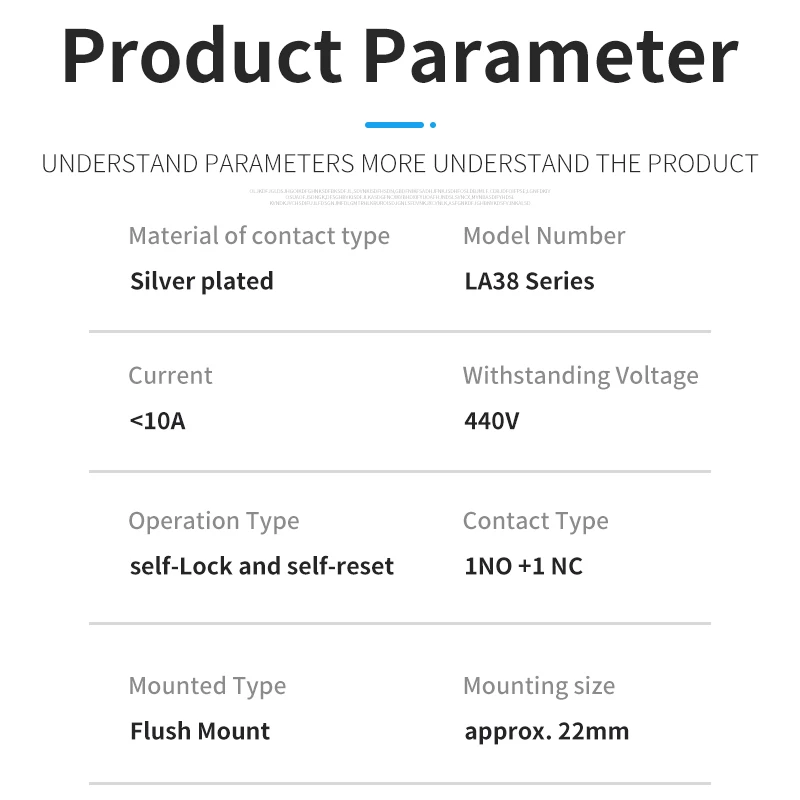Select the <10A current value
Viewport: 800px width, 800px height.
pyautogui.click(x=157, y=421)
